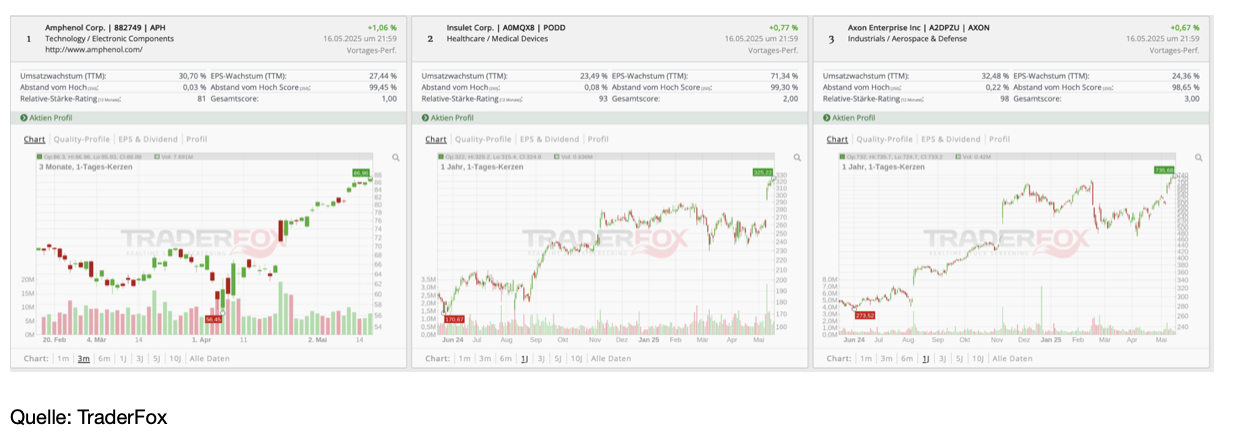The height and width of the screenshot is (446, 1236).
Task: Switch to Profil tab in the Insulet card
Action: coord(598,139)
